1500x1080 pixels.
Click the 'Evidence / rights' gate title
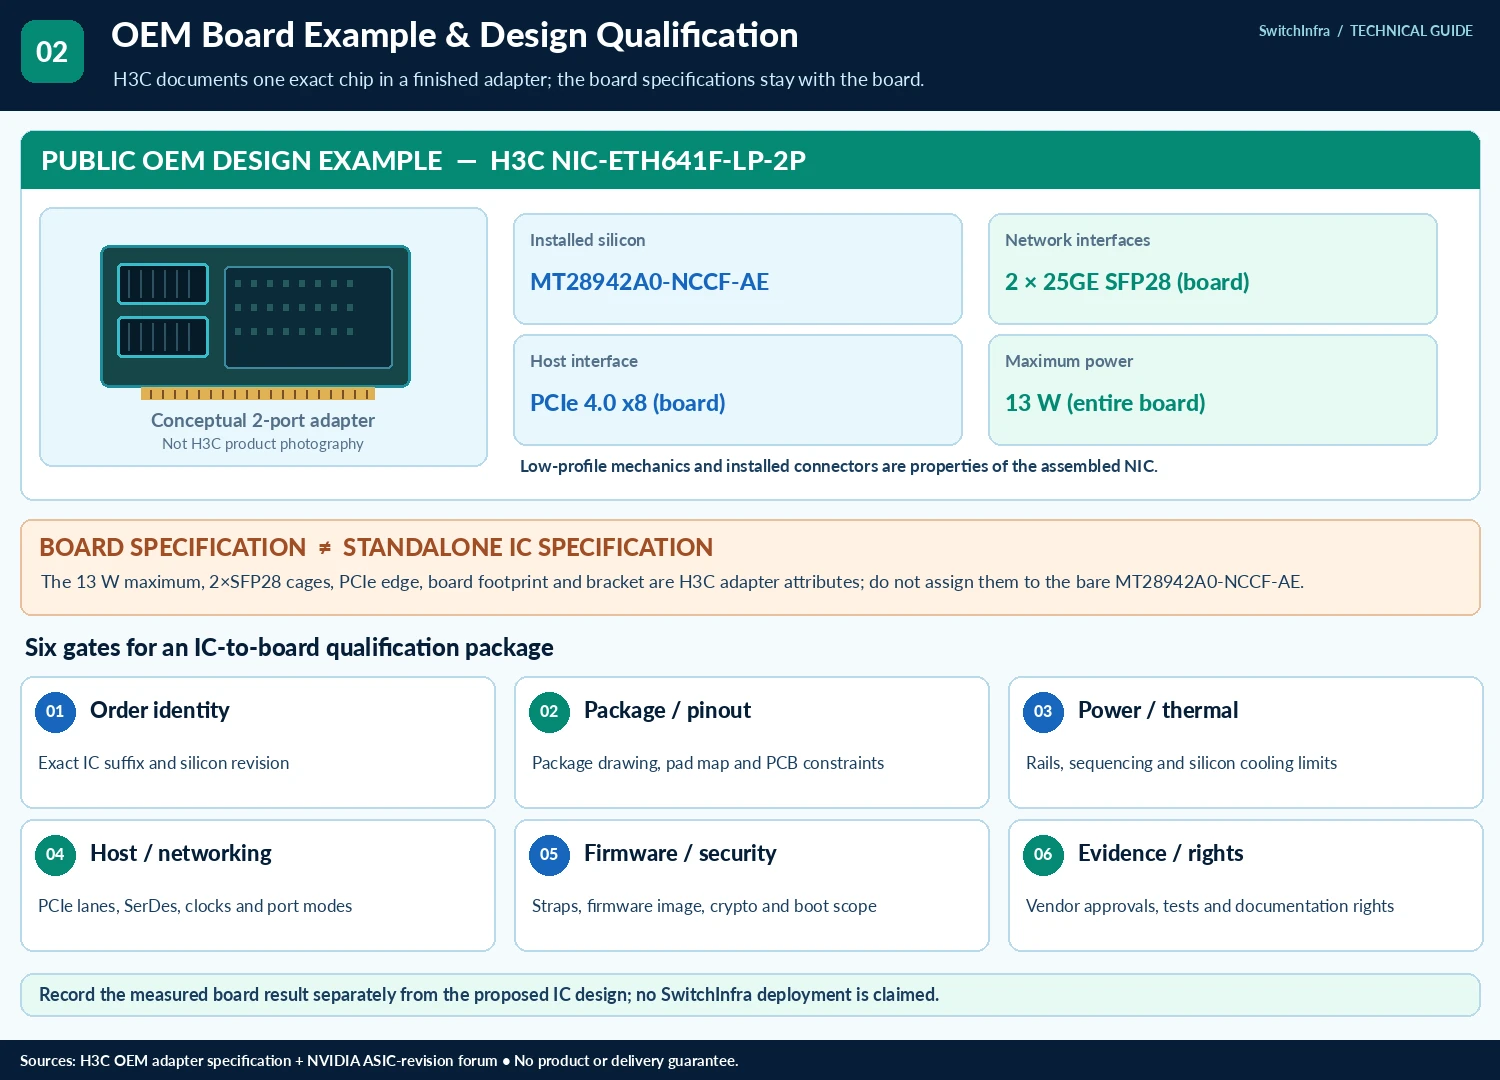click(1161, 854)
